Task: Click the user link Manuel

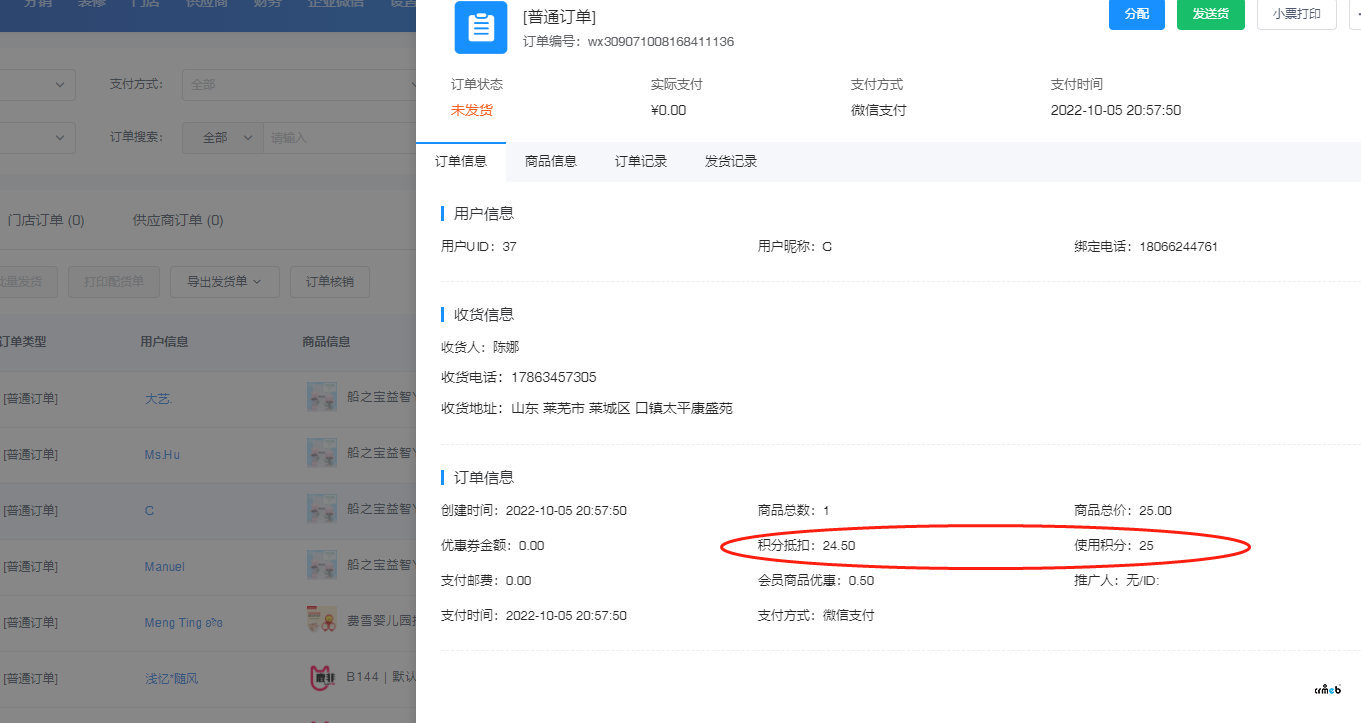Action: coord(164,566)
